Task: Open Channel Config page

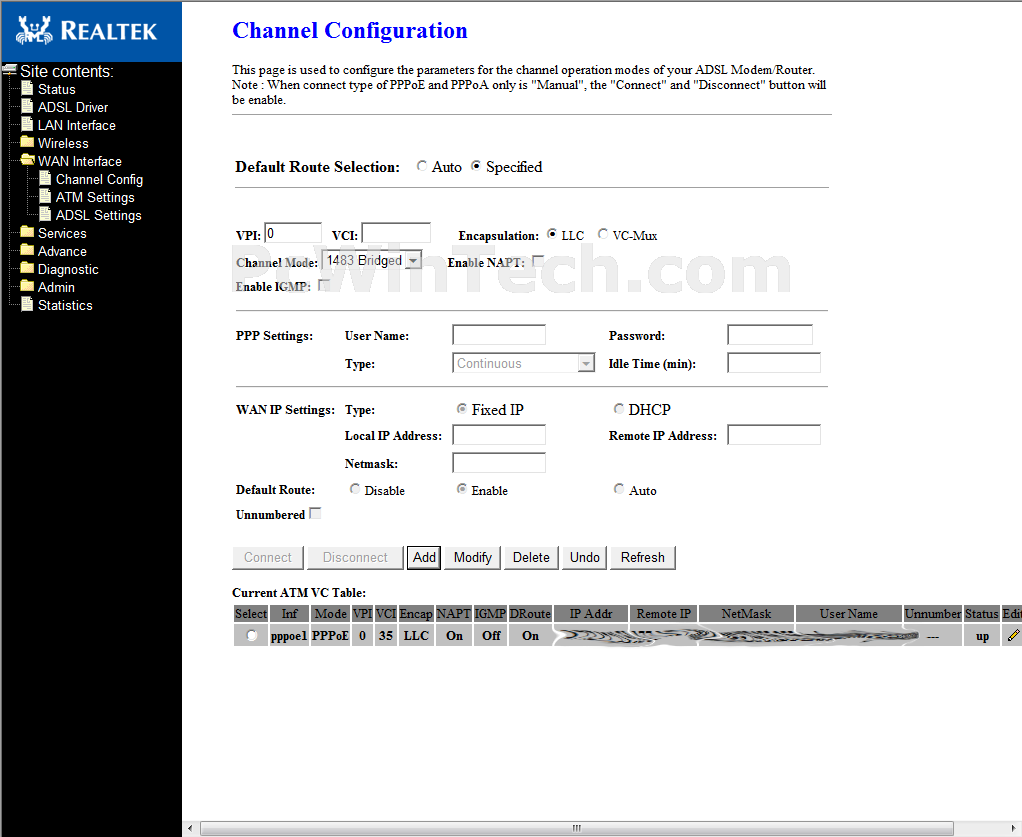Action: coord(99,179)
